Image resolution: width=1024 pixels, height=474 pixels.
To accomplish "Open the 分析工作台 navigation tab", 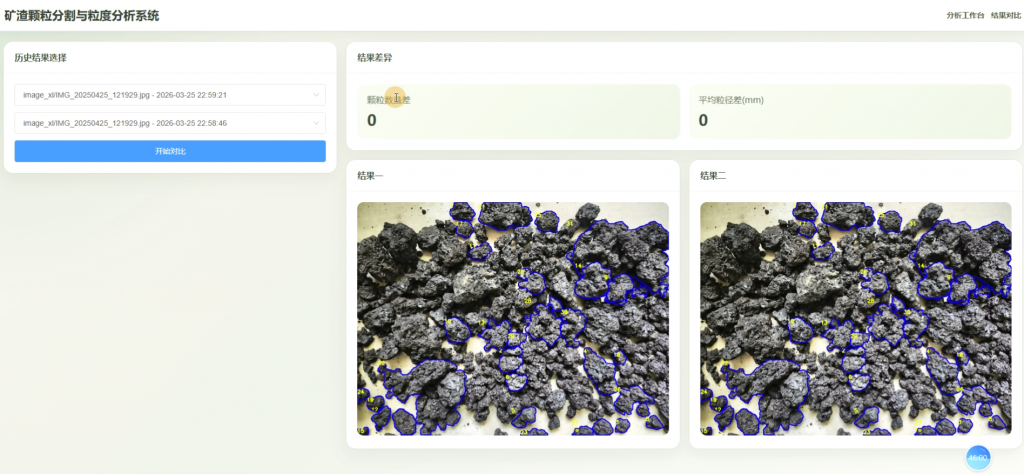I will tap(965, 16).
